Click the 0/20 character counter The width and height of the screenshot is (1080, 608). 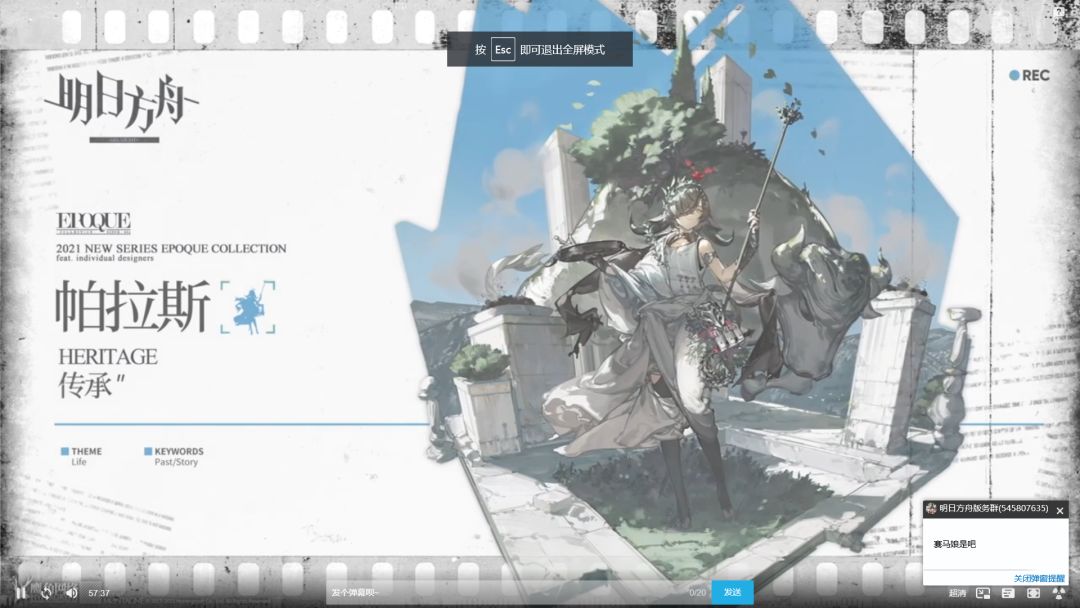click(x=698, y=593)
